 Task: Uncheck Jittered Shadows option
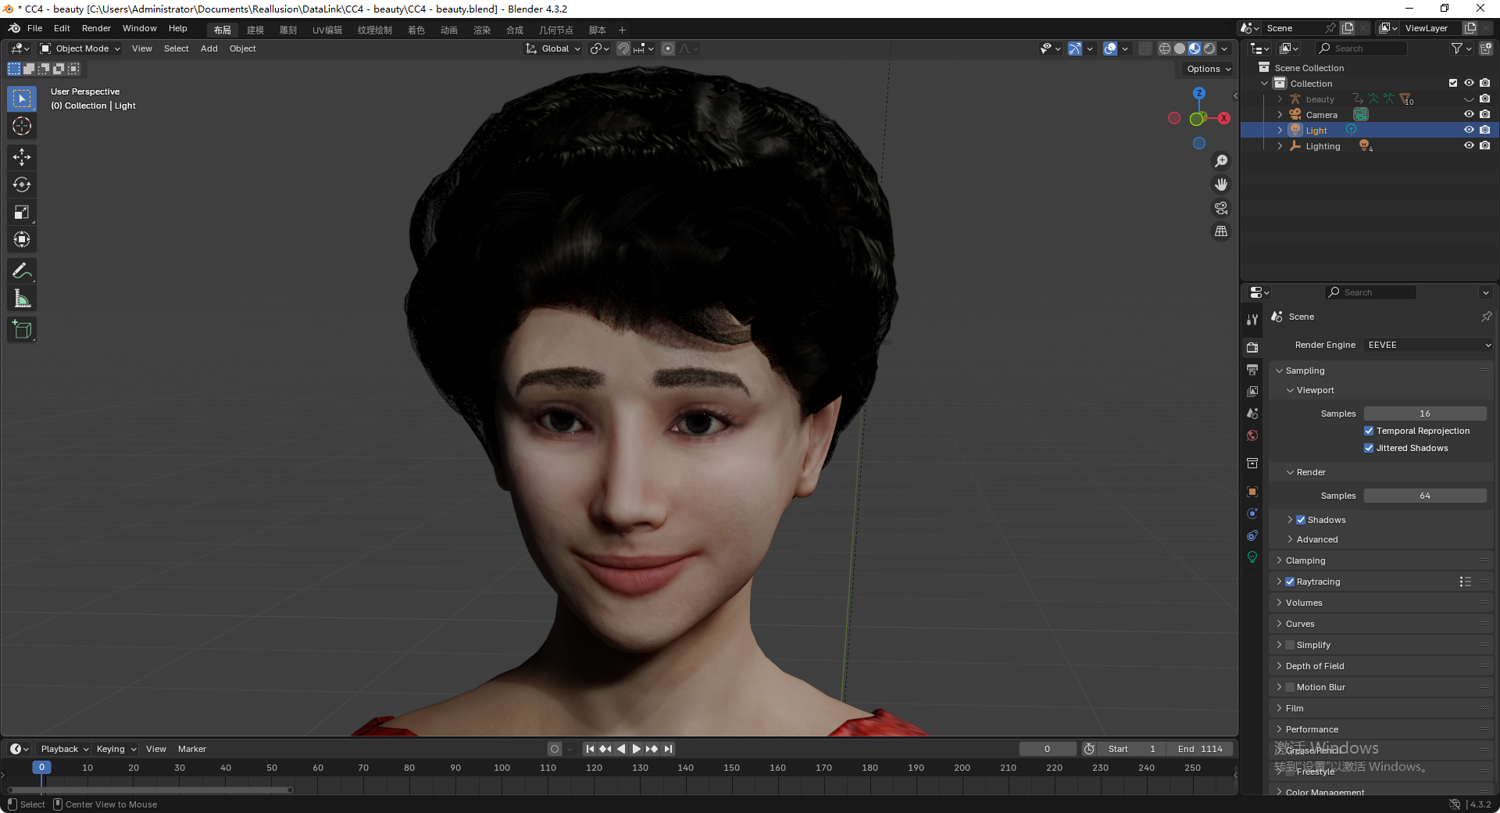(1369, 448)
